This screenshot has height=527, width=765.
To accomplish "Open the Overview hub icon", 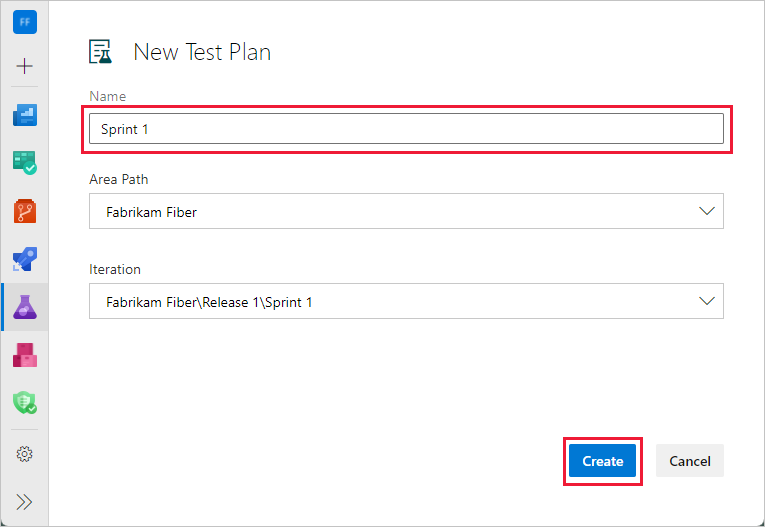I will [x=25, y=115].
